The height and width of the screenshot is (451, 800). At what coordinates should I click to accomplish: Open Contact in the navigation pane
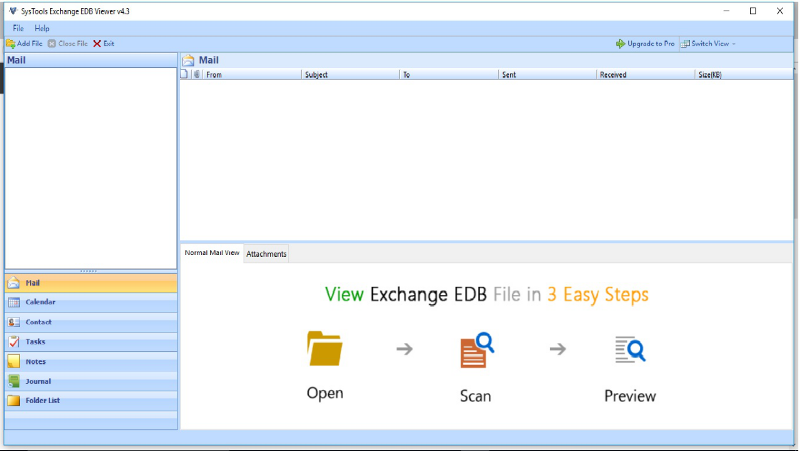click(x=91, y=322)
